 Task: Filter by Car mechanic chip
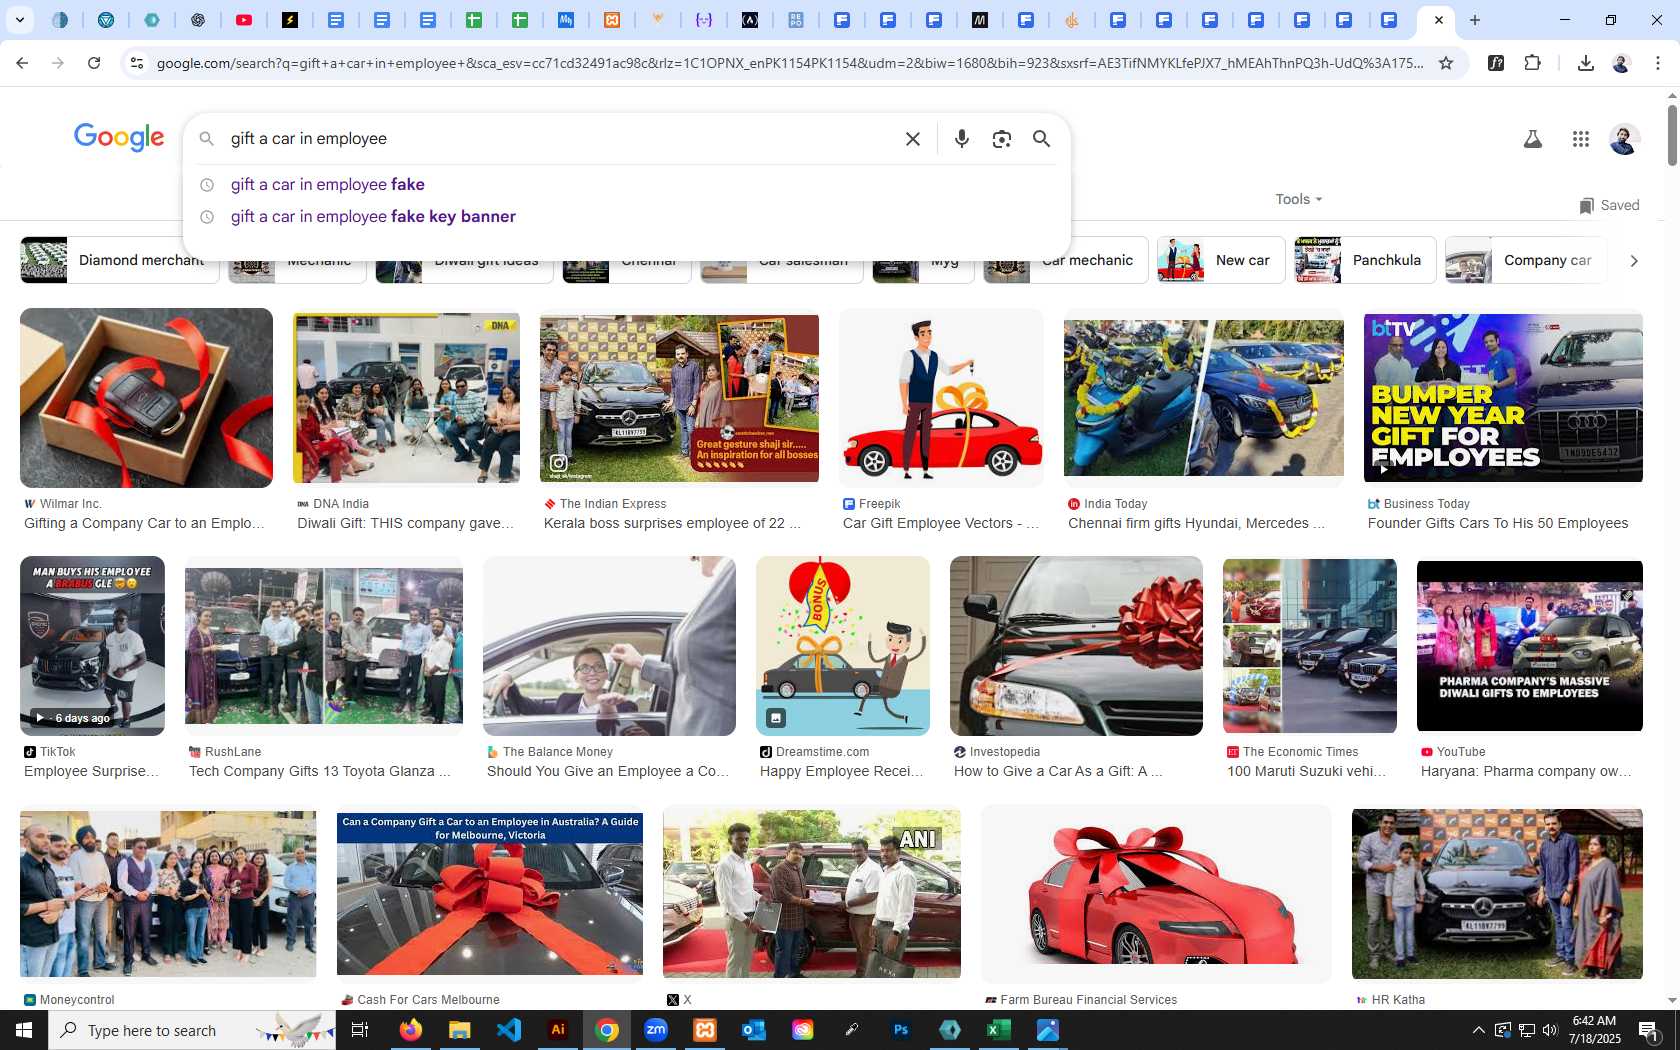[1066, 260]
